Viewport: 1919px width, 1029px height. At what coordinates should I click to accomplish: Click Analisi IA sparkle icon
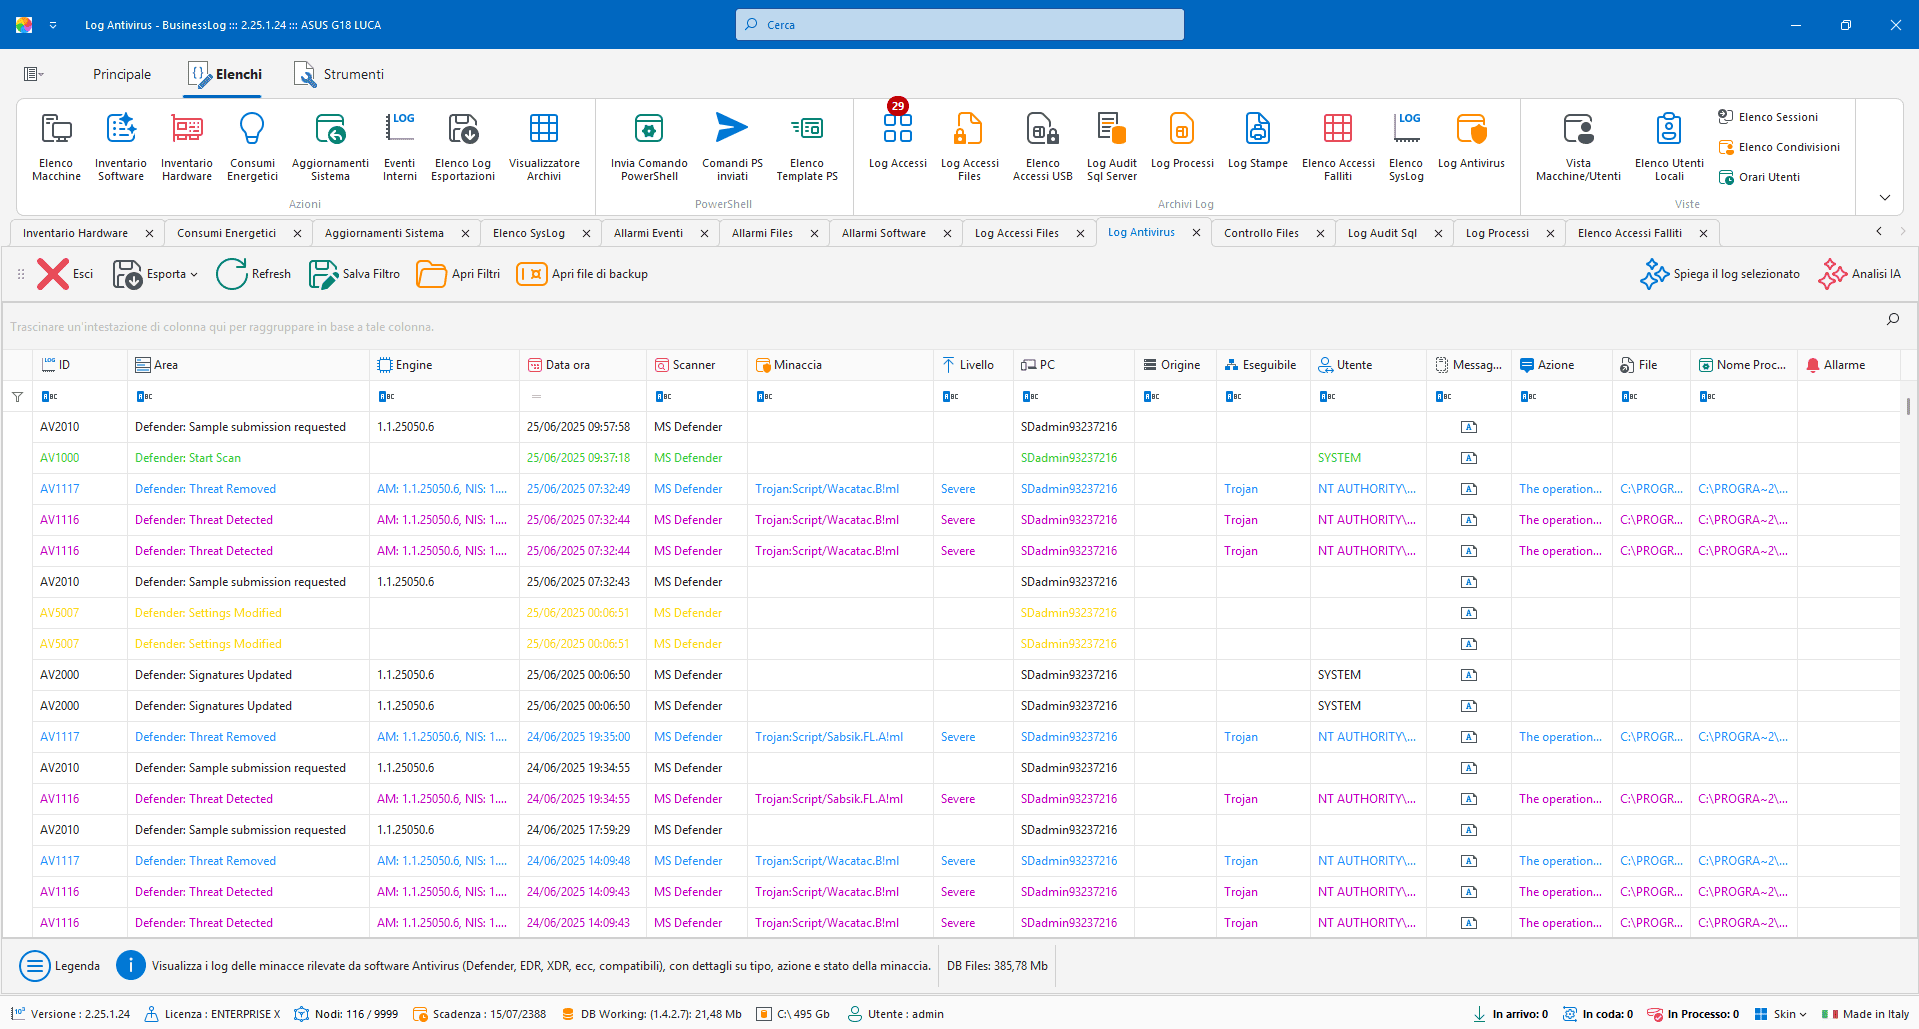pyautogui.click(x=1832, y=274)
